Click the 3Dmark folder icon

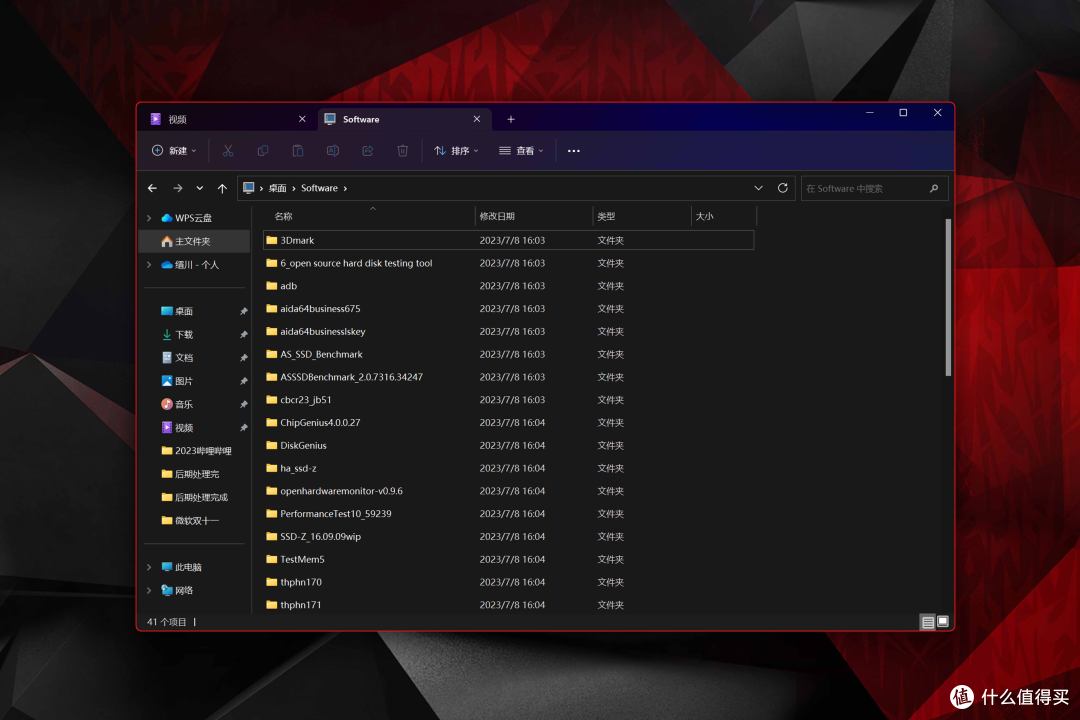(x=271, y=240)
